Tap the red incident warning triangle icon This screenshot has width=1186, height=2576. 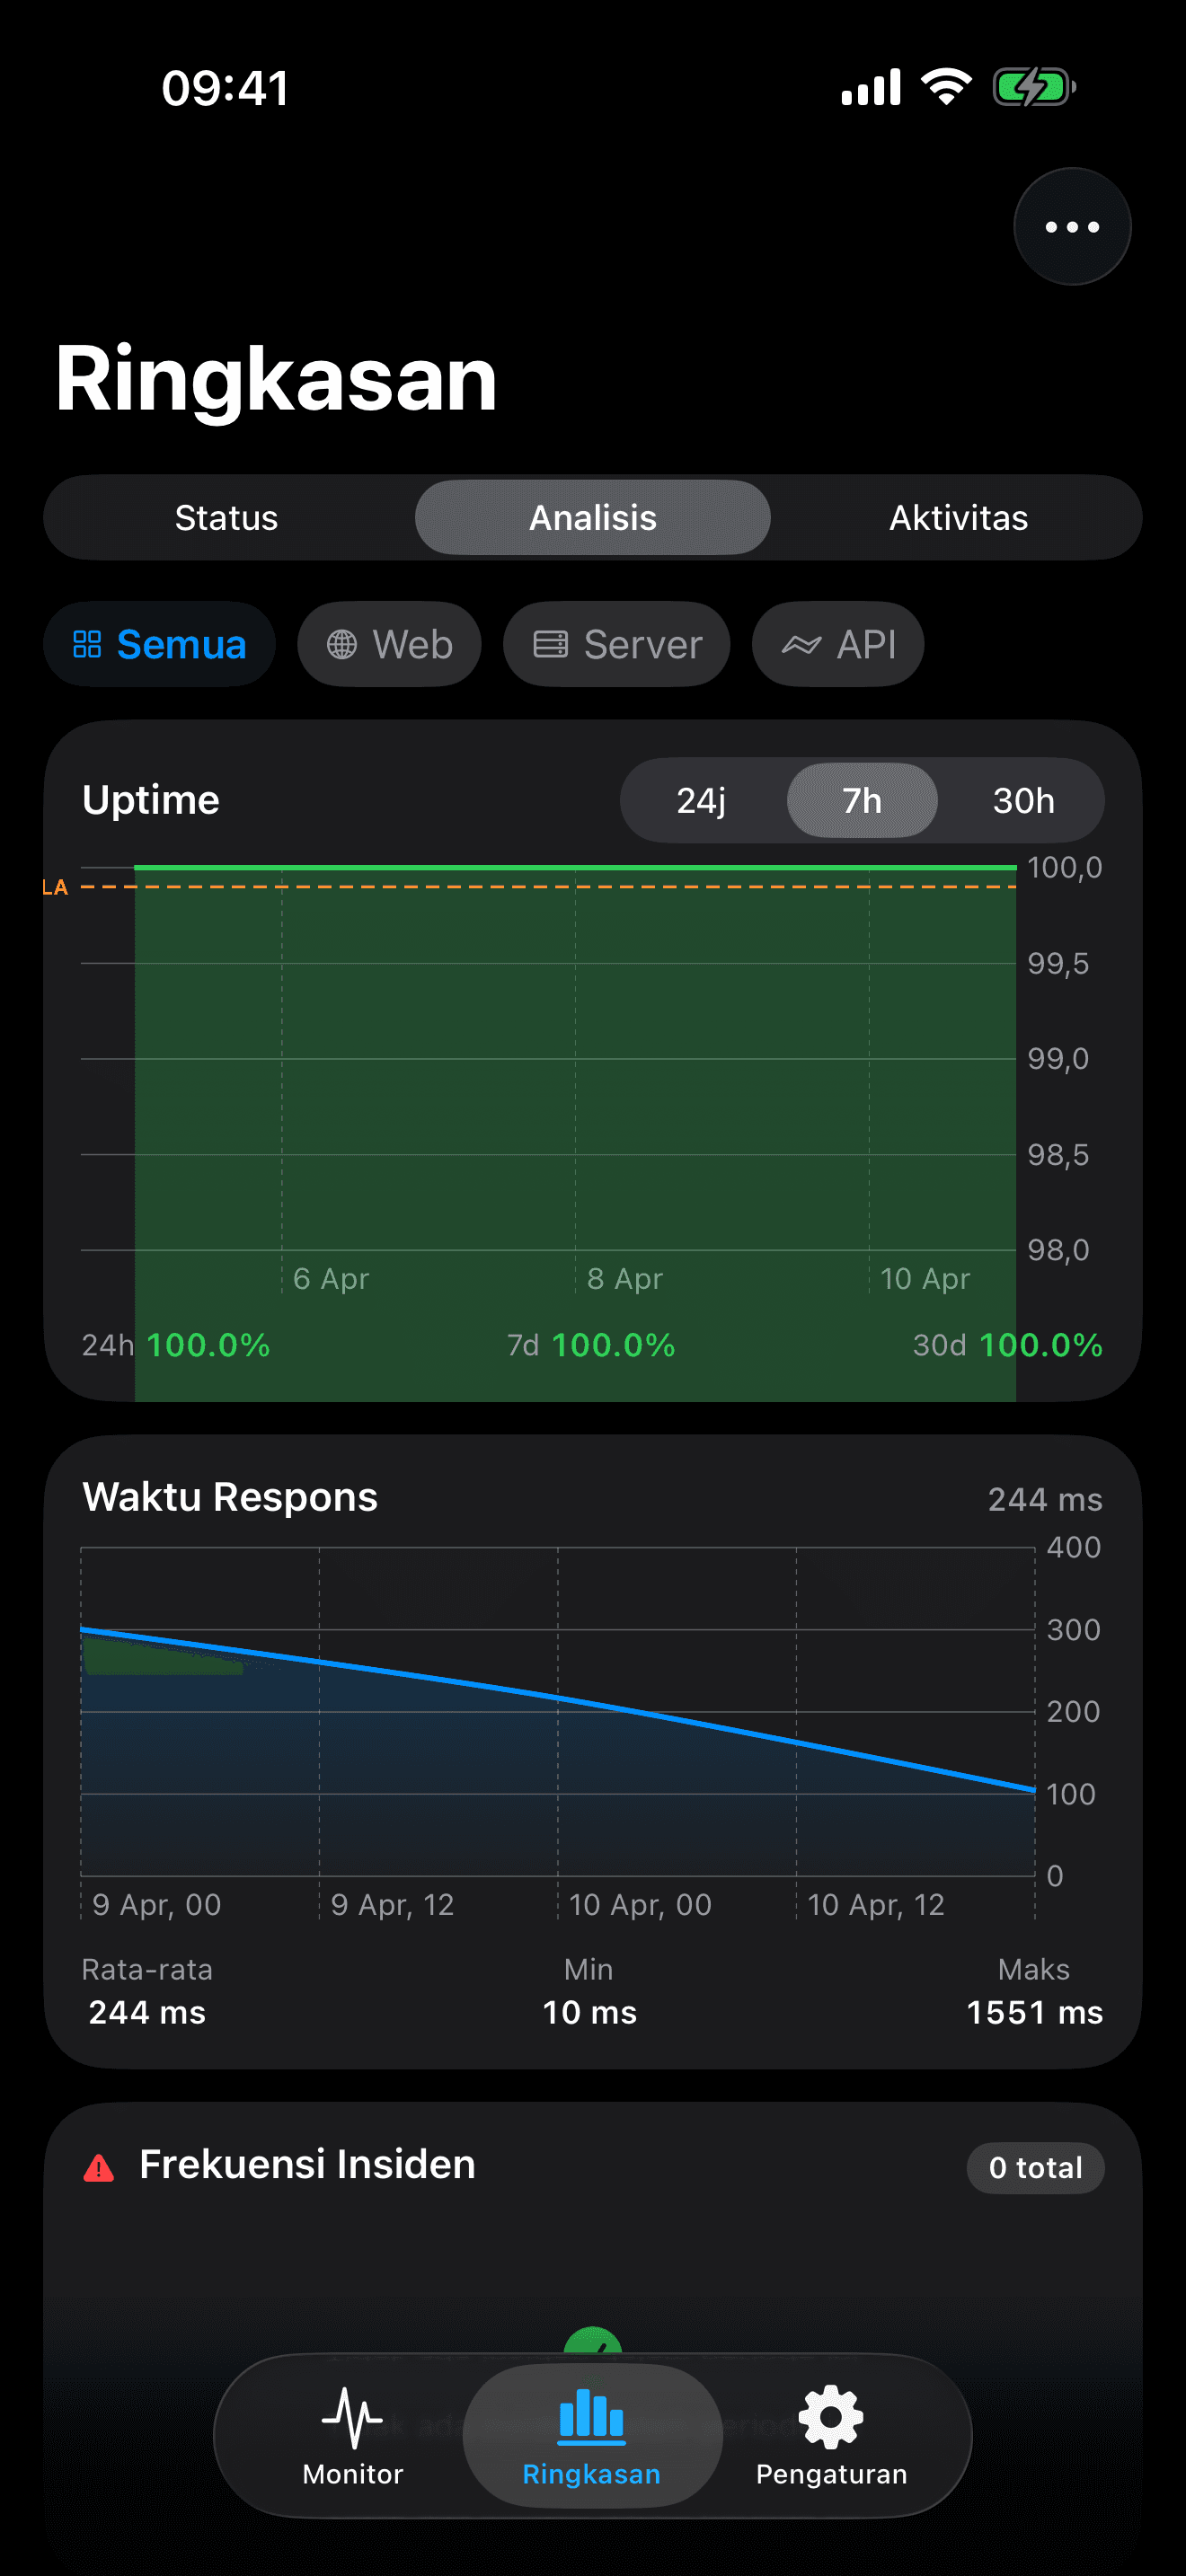tap(99, 2167)
